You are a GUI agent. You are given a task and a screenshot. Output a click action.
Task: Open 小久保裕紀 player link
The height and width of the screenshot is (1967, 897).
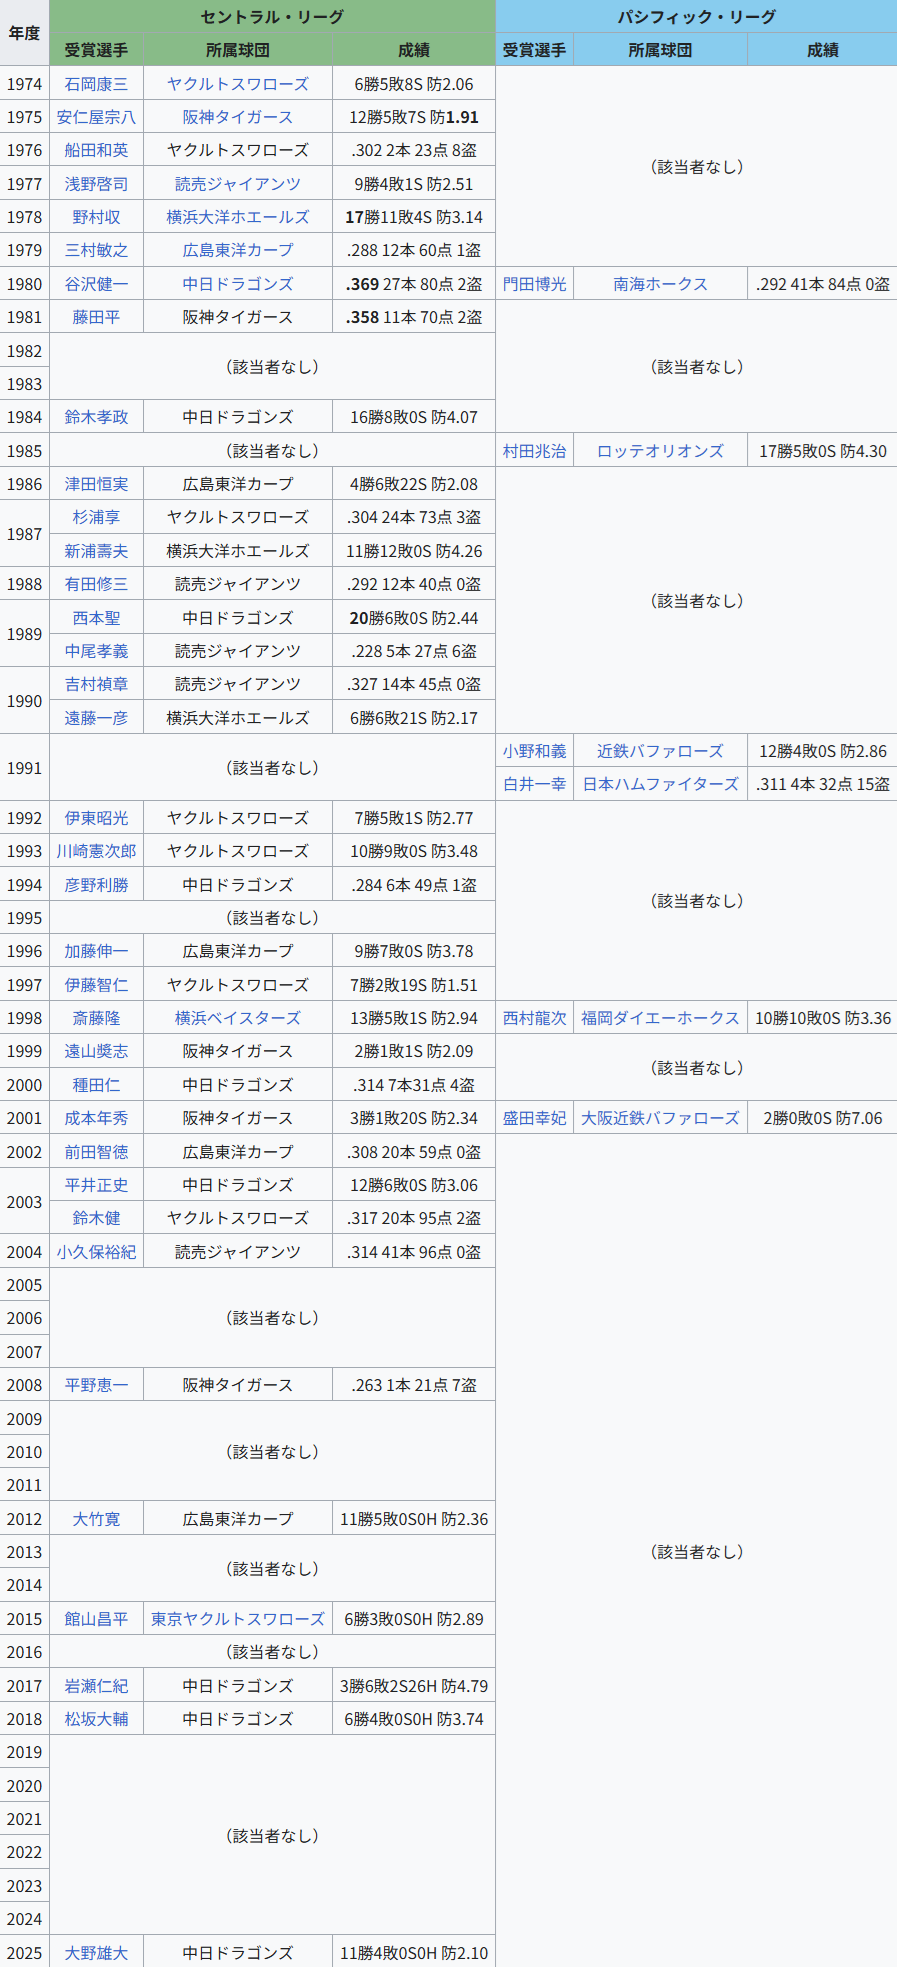click(96, 1252)
